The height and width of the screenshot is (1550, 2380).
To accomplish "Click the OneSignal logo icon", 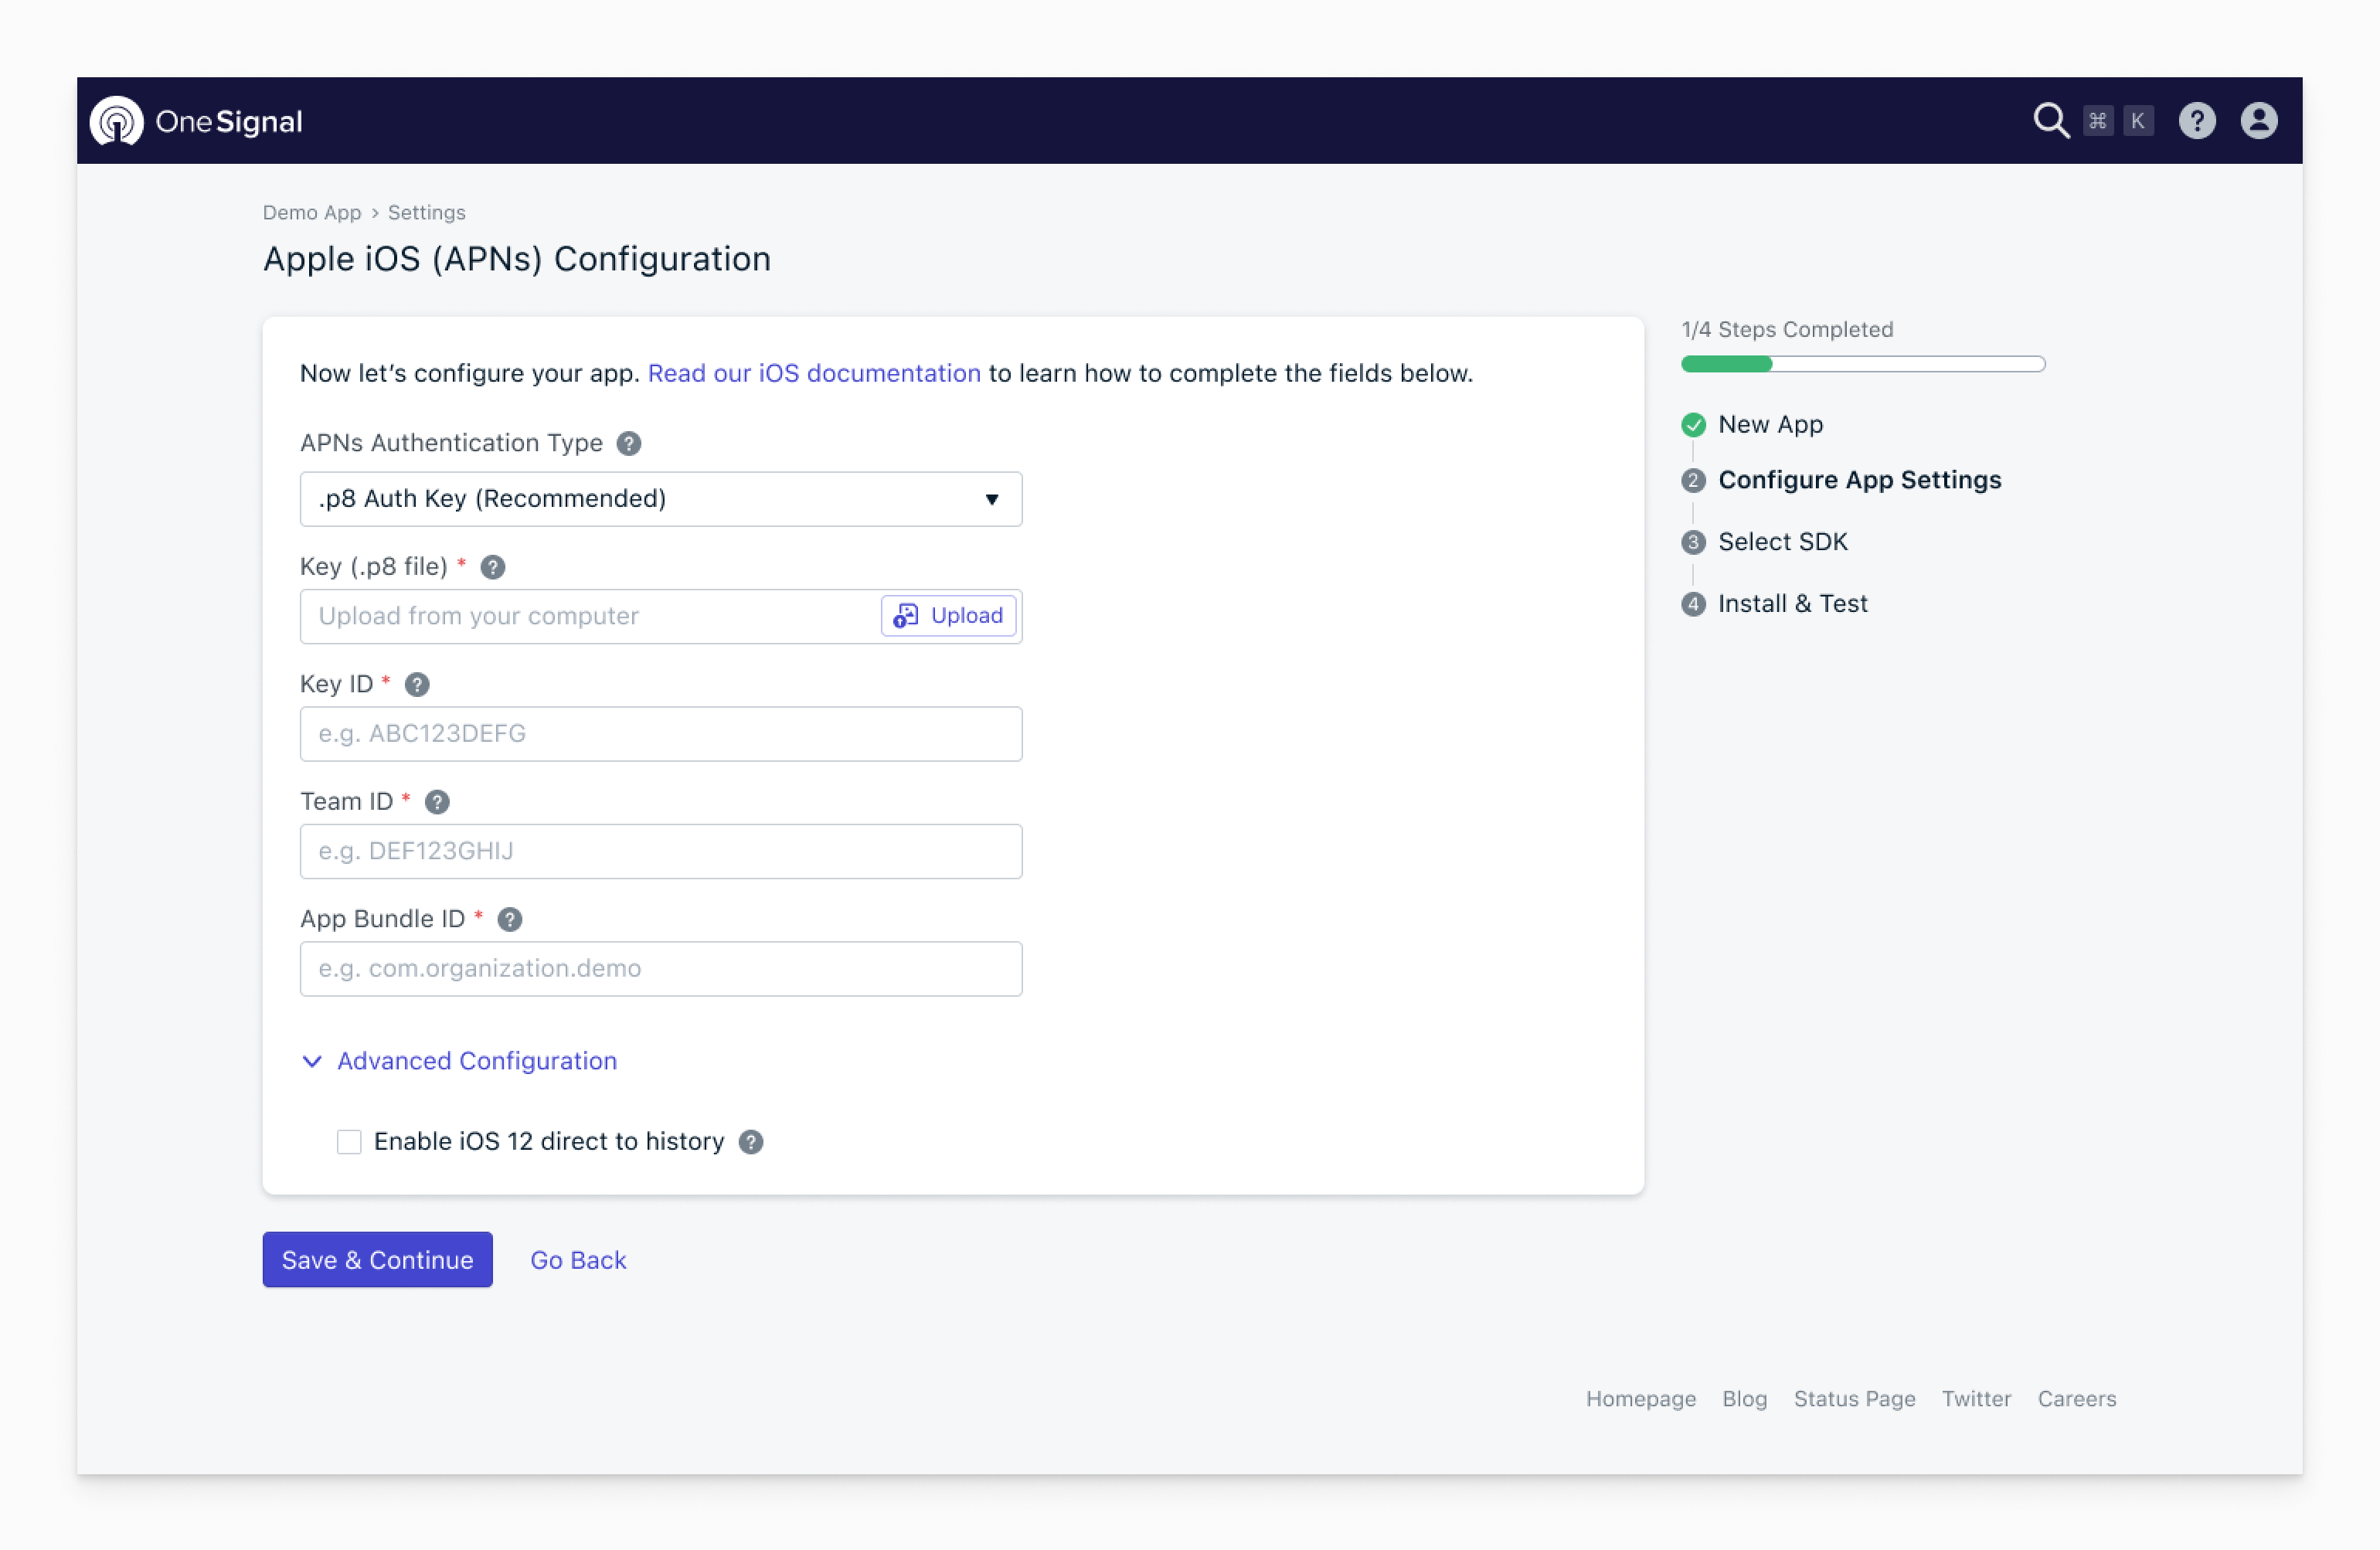I will click(x=117, y=121).
